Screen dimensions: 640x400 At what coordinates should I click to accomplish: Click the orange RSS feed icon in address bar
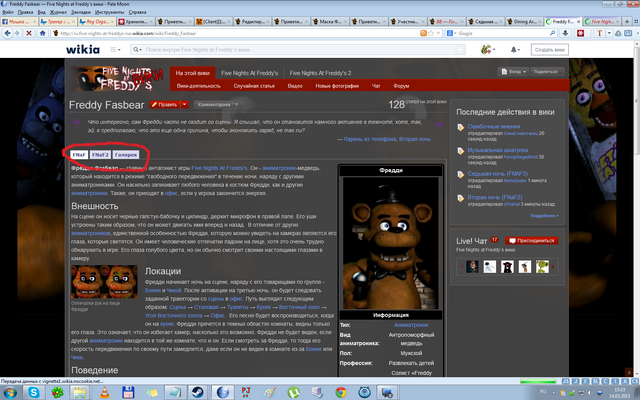click(x=423, y=33)
